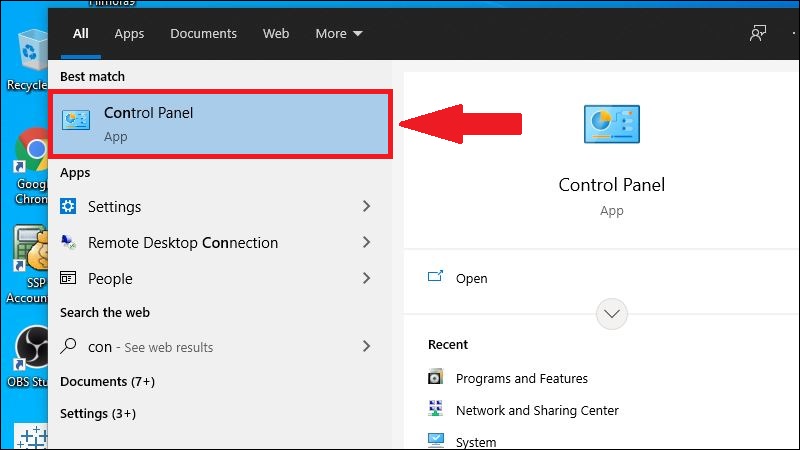
Task: Click the Control Panel title in preview
Action: [x=611, y=185]
